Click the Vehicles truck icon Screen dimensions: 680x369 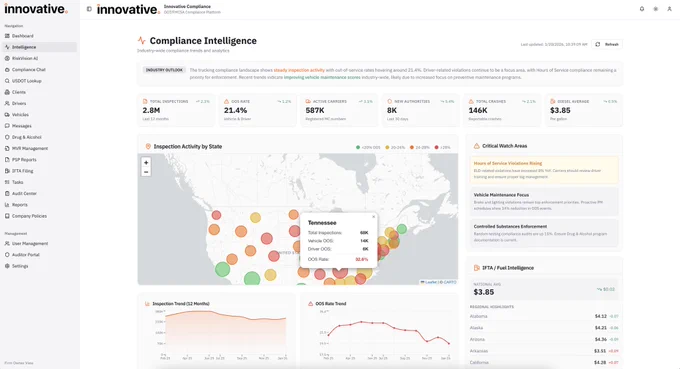pos(7,115)
